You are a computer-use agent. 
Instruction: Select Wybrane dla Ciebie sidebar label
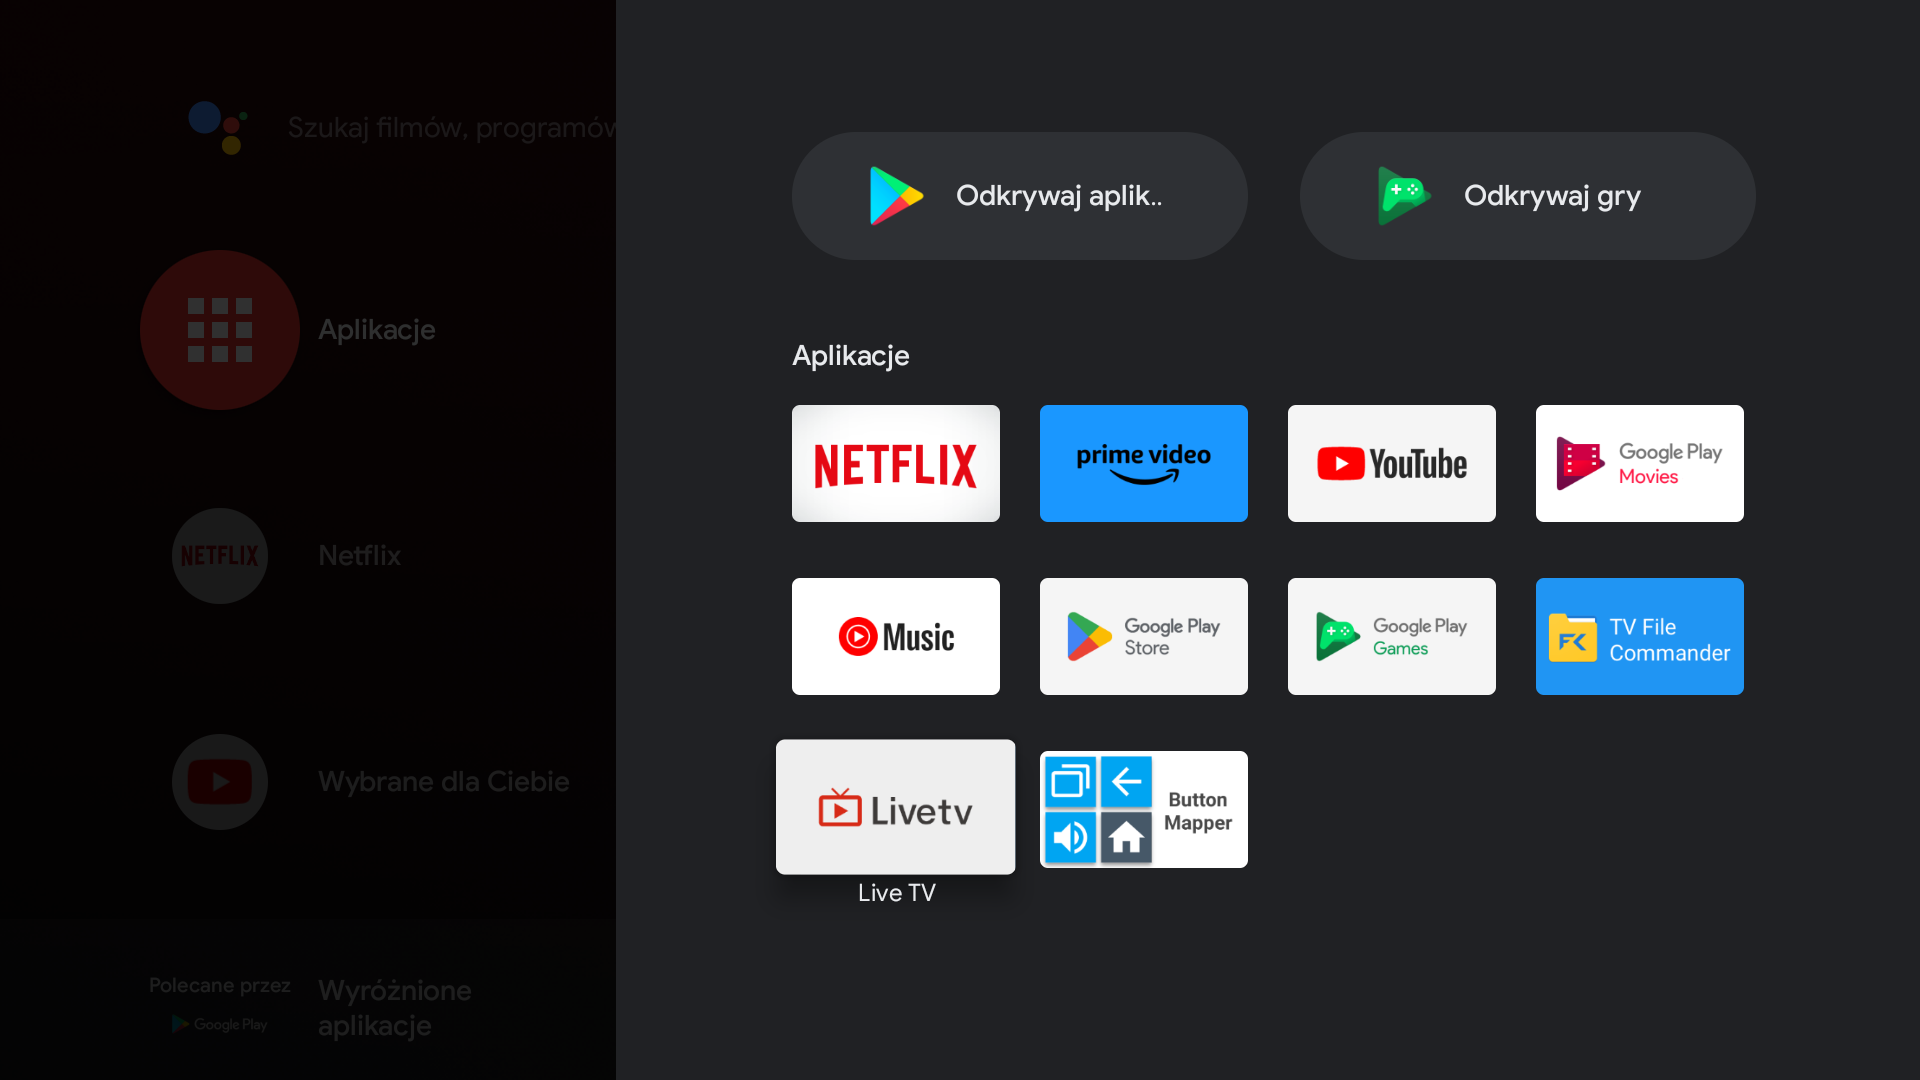click(444, 782)
